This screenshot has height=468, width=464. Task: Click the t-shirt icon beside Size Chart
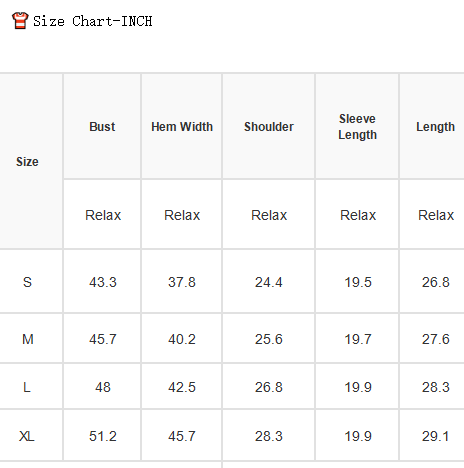click(x=20, y=21)
